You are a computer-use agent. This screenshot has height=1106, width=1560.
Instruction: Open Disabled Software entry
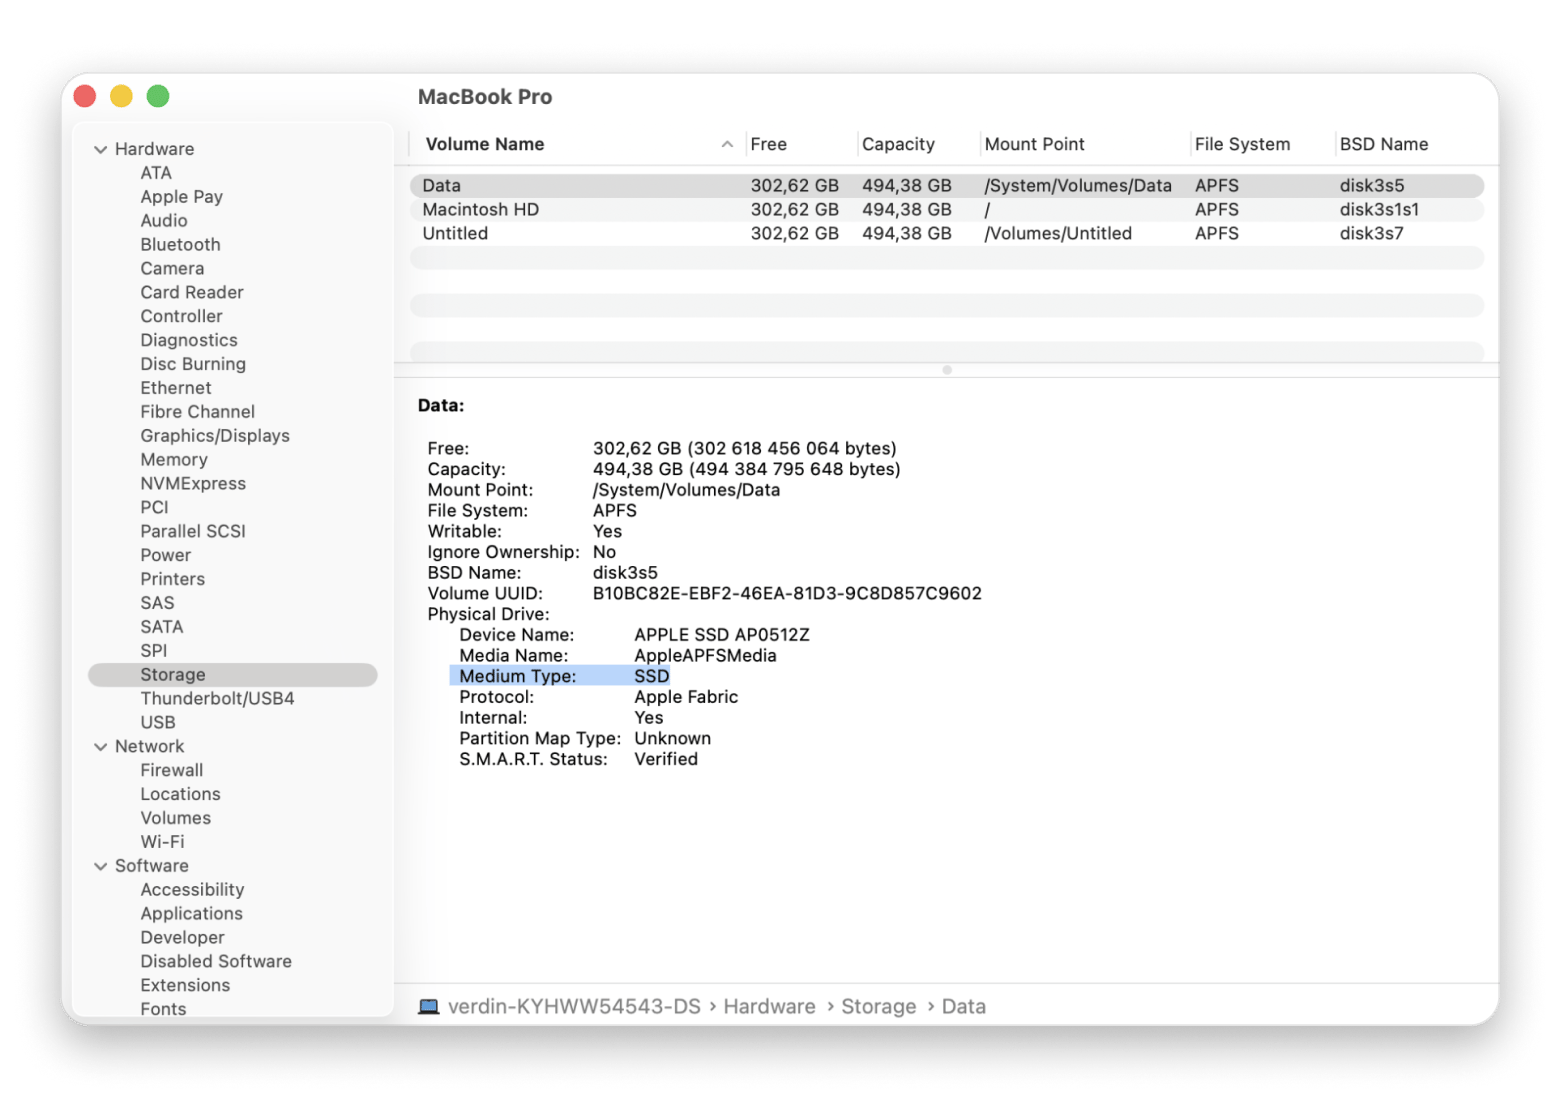(x=216, y=962)
